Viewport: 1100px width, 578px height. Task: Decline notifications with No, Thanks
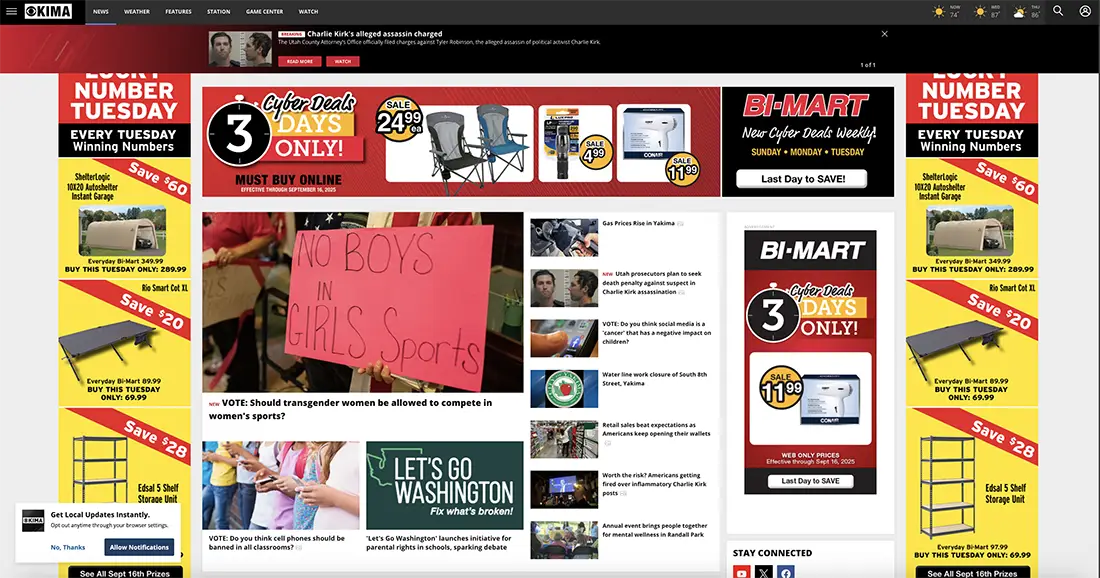pos(68,547)
